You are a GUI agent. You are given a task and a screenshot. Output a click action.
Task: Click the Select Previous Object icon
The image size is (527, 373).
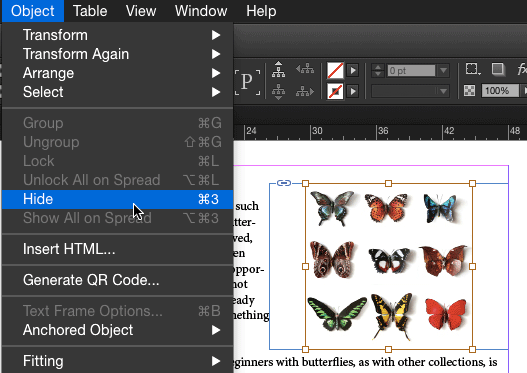(x=305, y=69)
